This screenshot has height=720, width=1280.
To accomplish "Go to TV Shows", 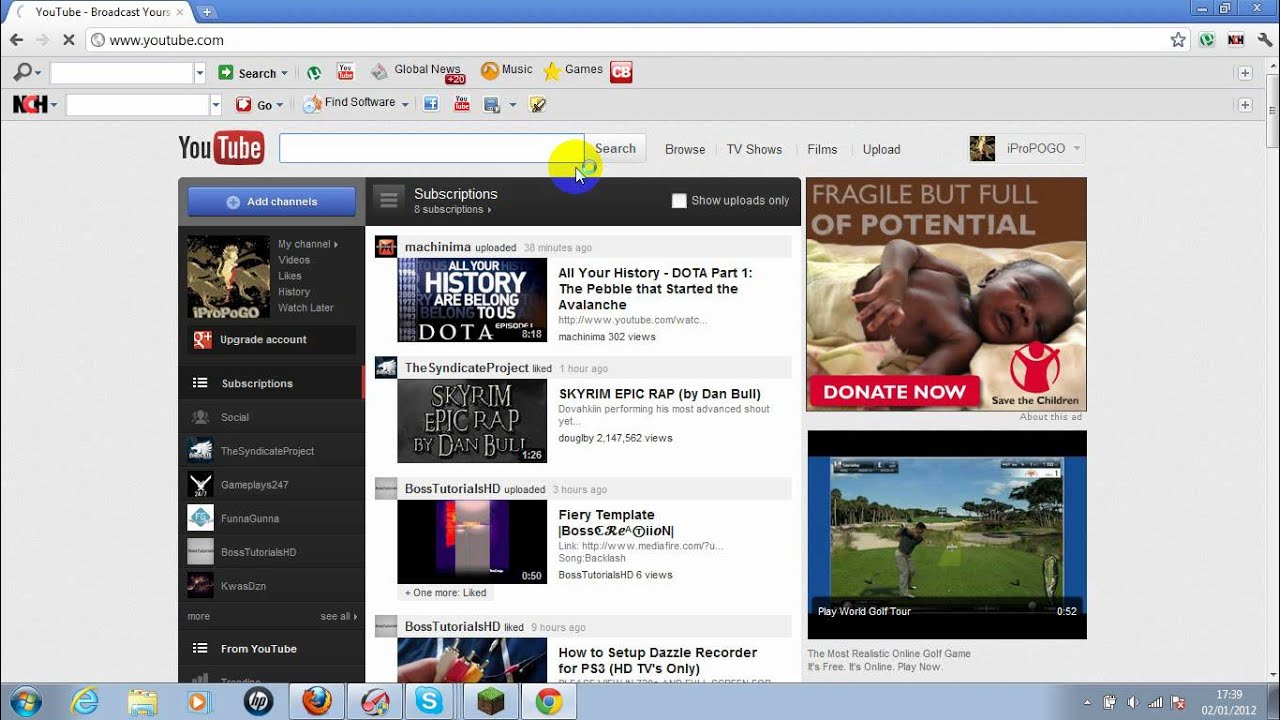I will coord(754,149).
